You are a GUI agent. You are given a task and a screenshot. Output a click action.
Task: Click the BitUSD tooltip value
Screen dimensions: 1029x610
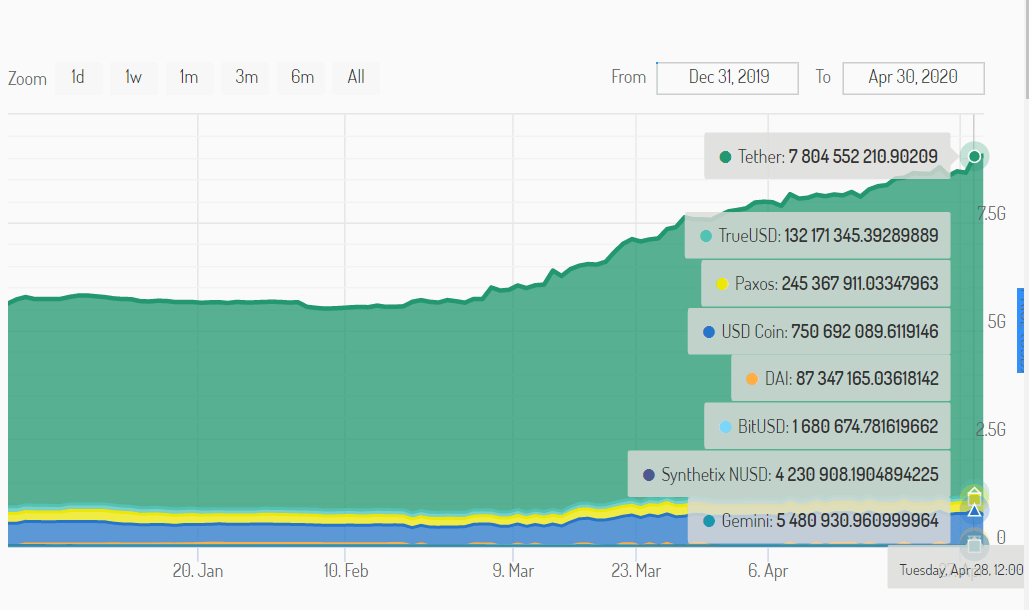point(865,426)
